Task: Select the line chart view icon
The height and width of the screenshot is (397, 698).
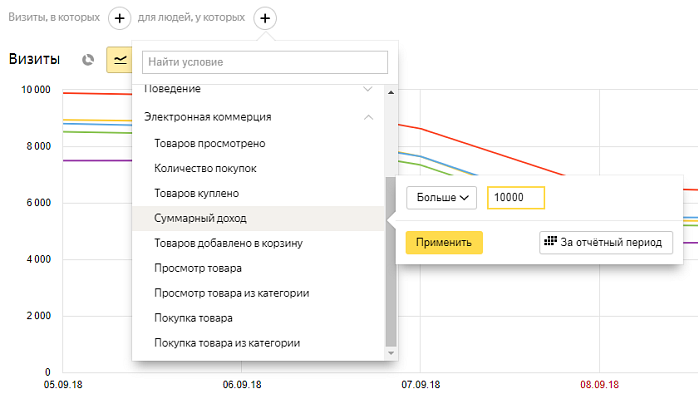Action: click(119, 60)
